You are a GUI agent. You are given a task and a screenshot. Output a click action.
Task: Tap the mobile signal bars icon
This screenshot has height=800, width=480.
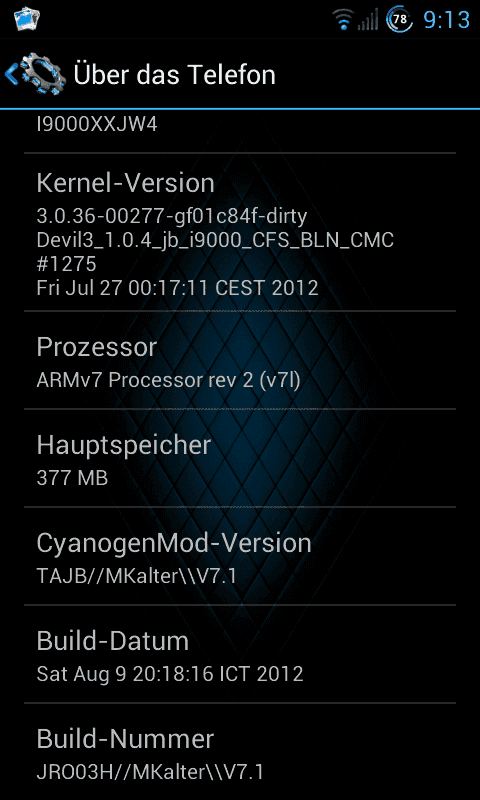[368, 19]
